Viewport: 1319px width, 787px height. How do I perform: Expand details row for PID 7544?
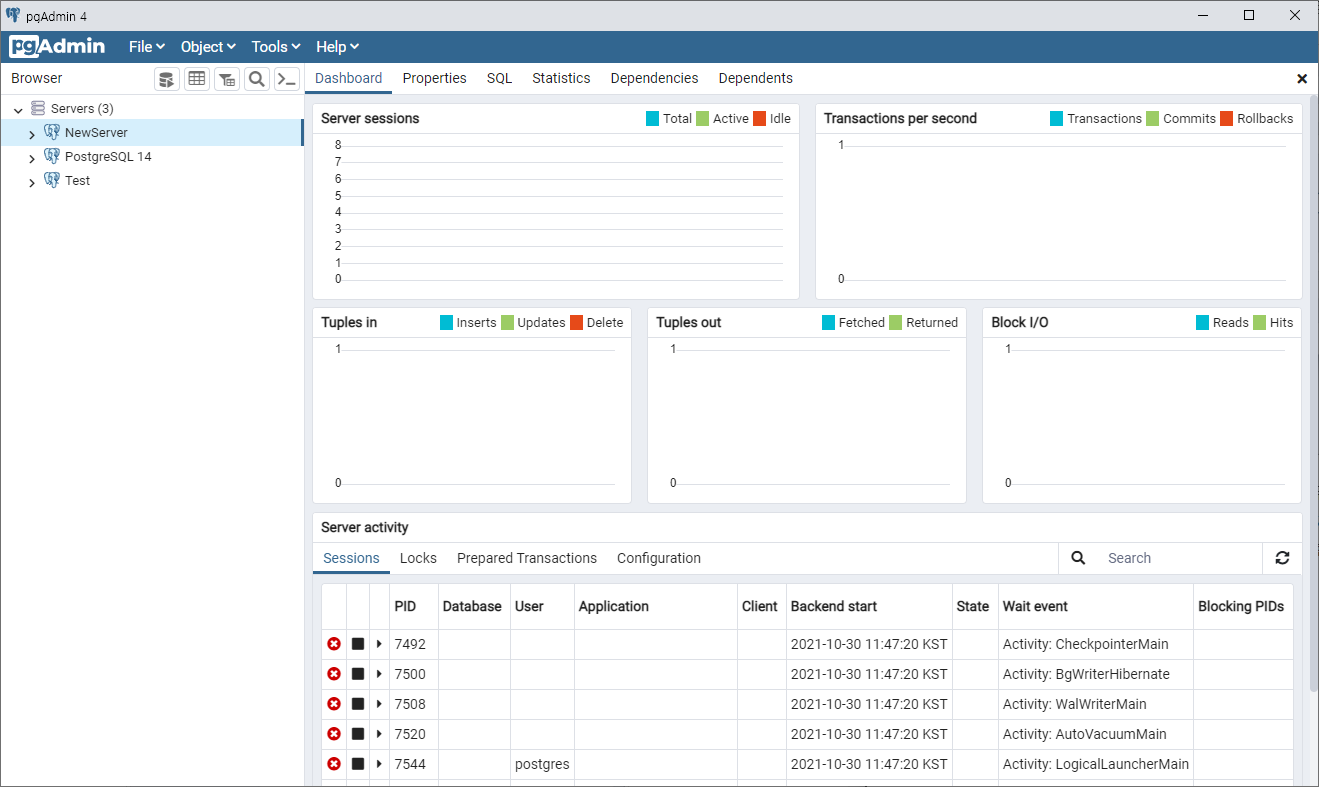379,764
